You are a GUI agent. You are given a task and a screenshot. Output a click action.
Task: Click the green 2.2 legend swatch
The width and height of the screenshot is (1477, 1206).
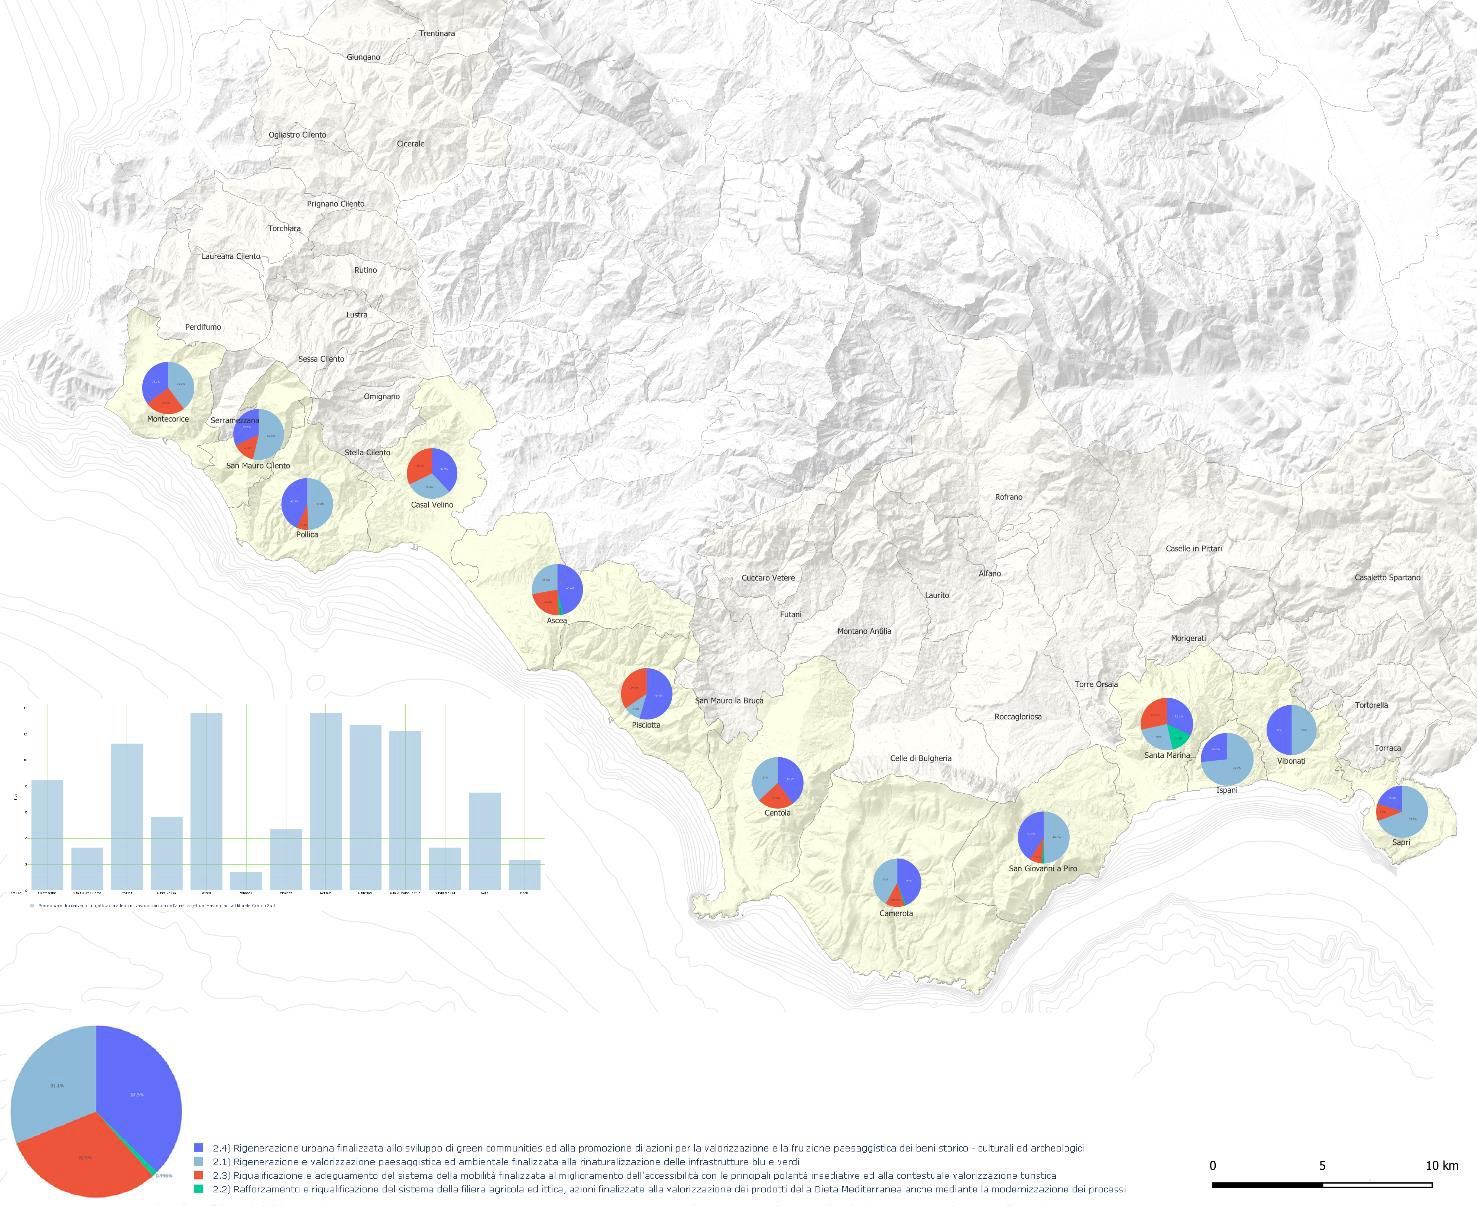tap(199, 1189)
